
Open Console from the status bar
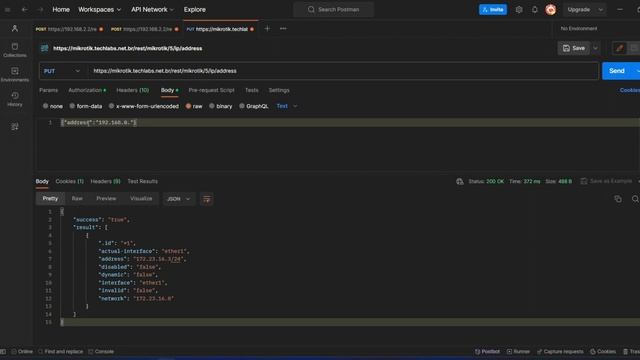point(101,351)
